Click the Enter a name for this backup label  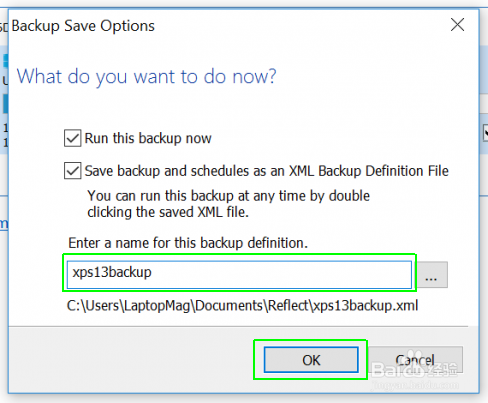tap(188, 243)
